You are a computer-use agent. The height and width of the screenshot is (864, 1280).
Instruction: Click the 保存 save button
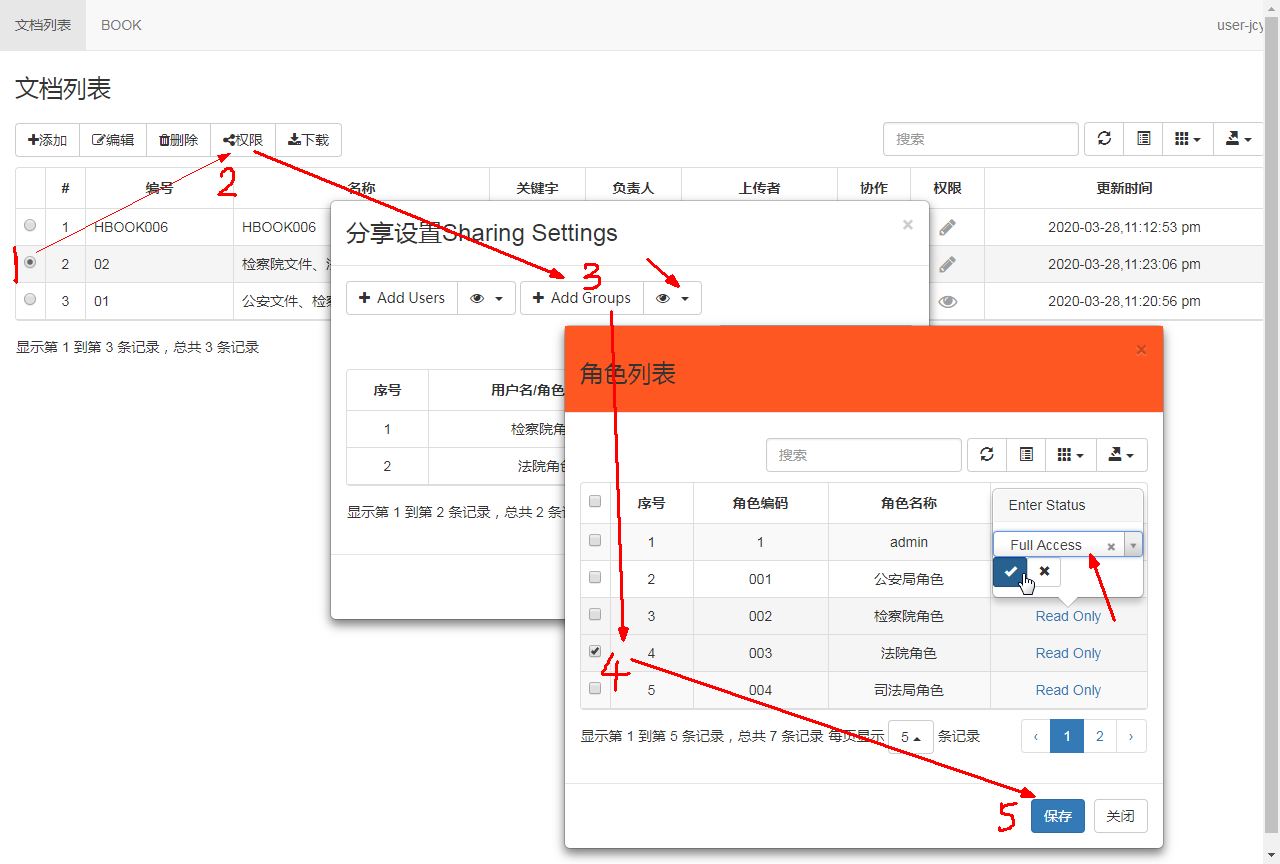(1057, 816)
